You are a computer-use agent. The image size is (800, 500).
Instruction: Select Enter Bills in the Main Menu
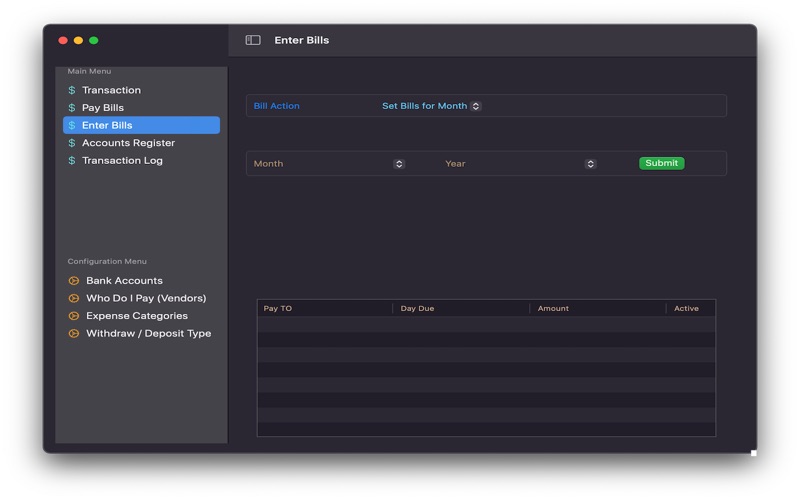[141, 126]
